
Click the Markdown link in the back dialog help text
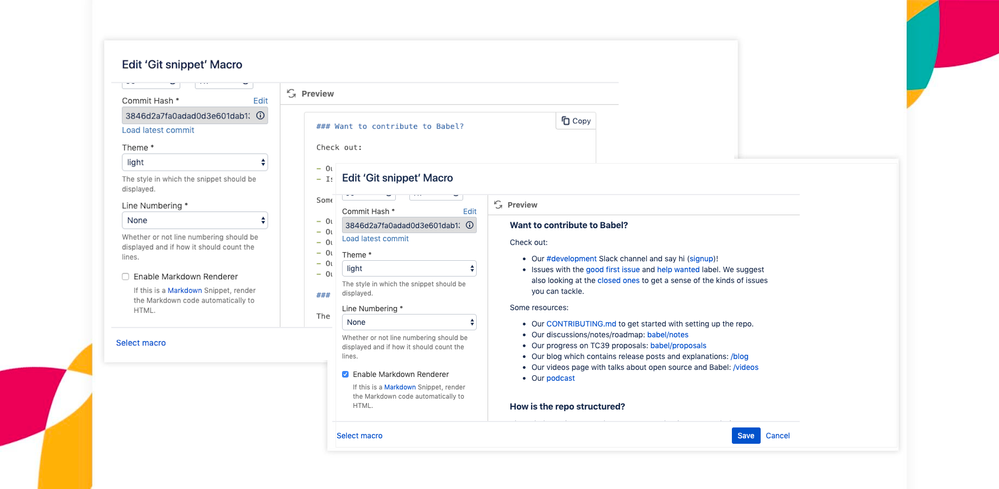click(x=185, y=290)
